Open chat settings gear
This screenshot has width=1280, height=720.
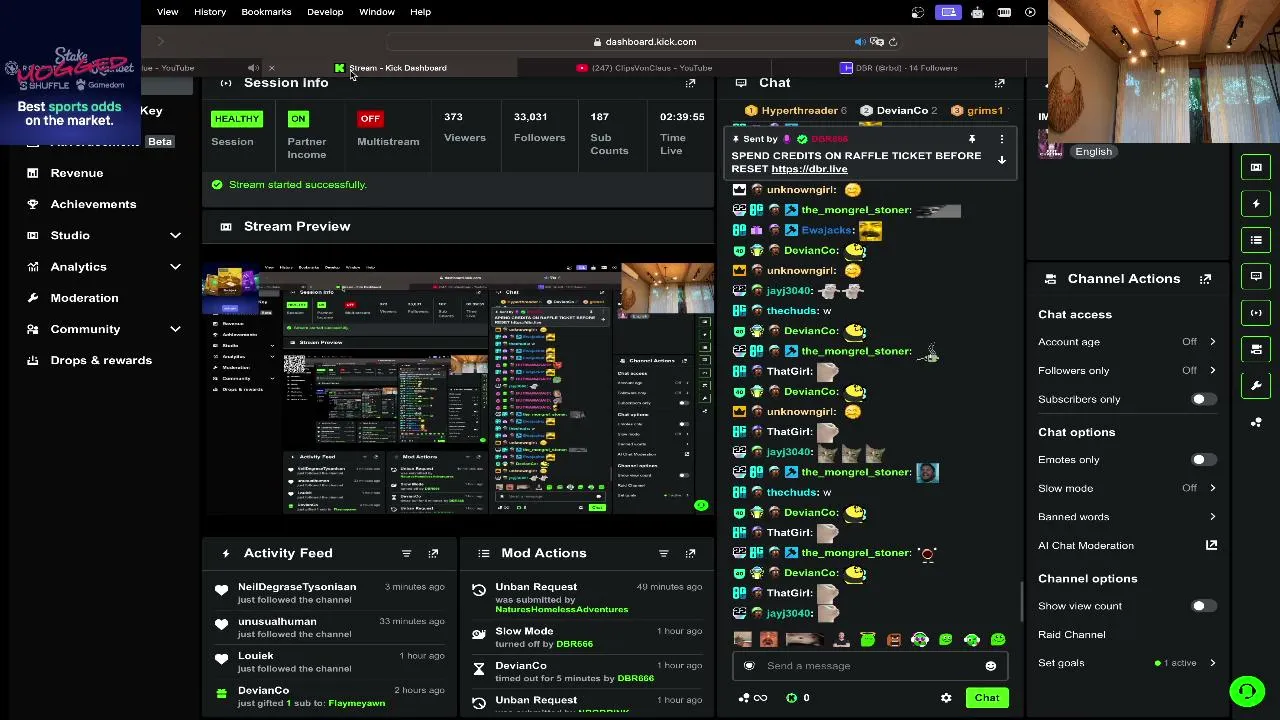946,698
